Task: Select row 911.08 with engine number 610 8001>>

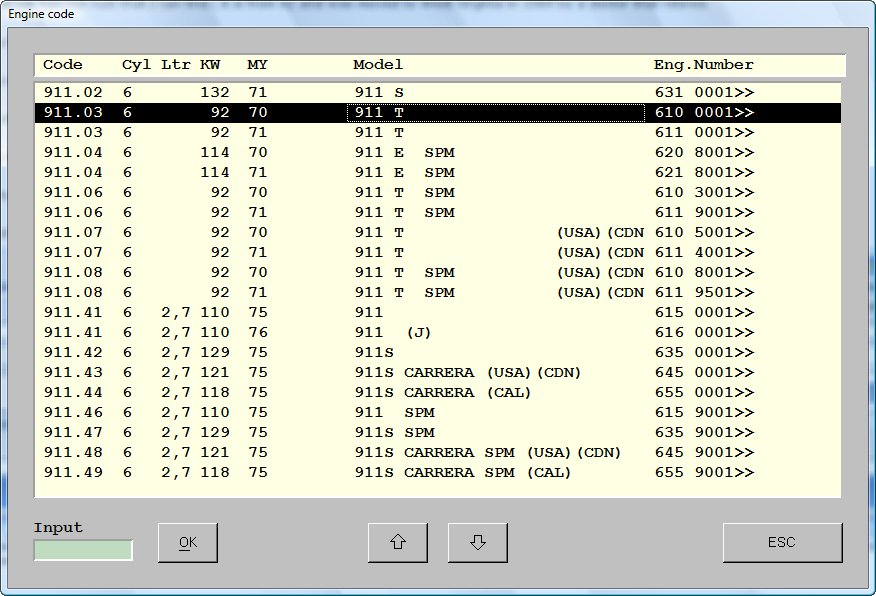Action: point(437,273)
